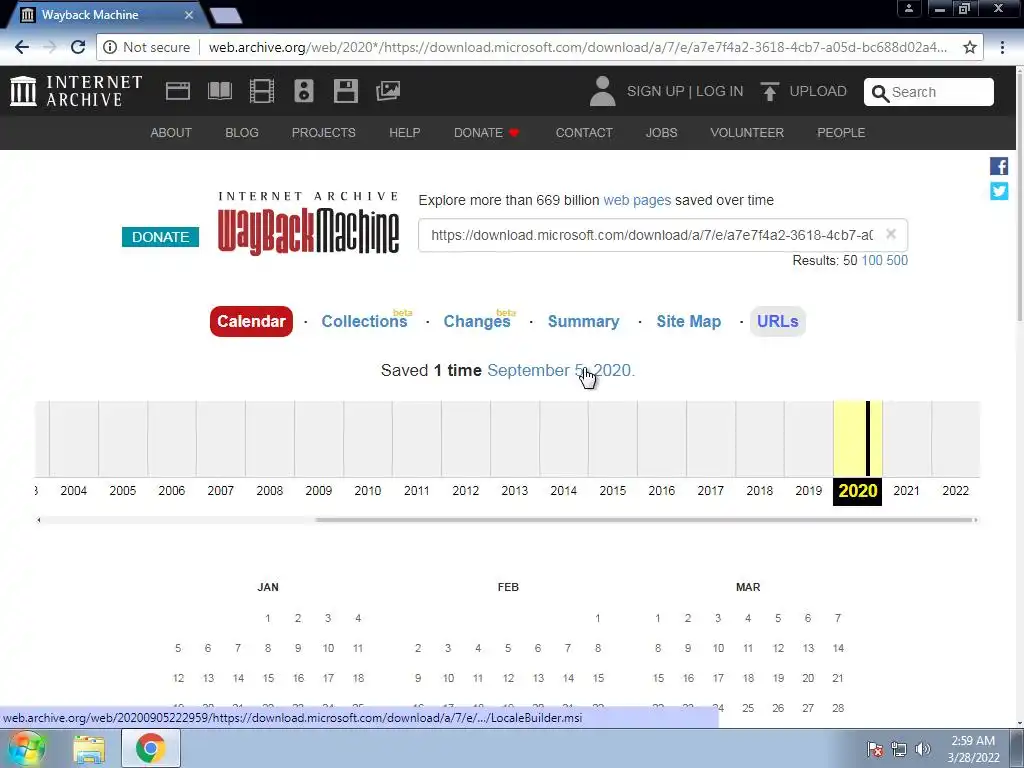Reload the page
This screenshot has width=1024, height=768.
[x=78, y=47]
